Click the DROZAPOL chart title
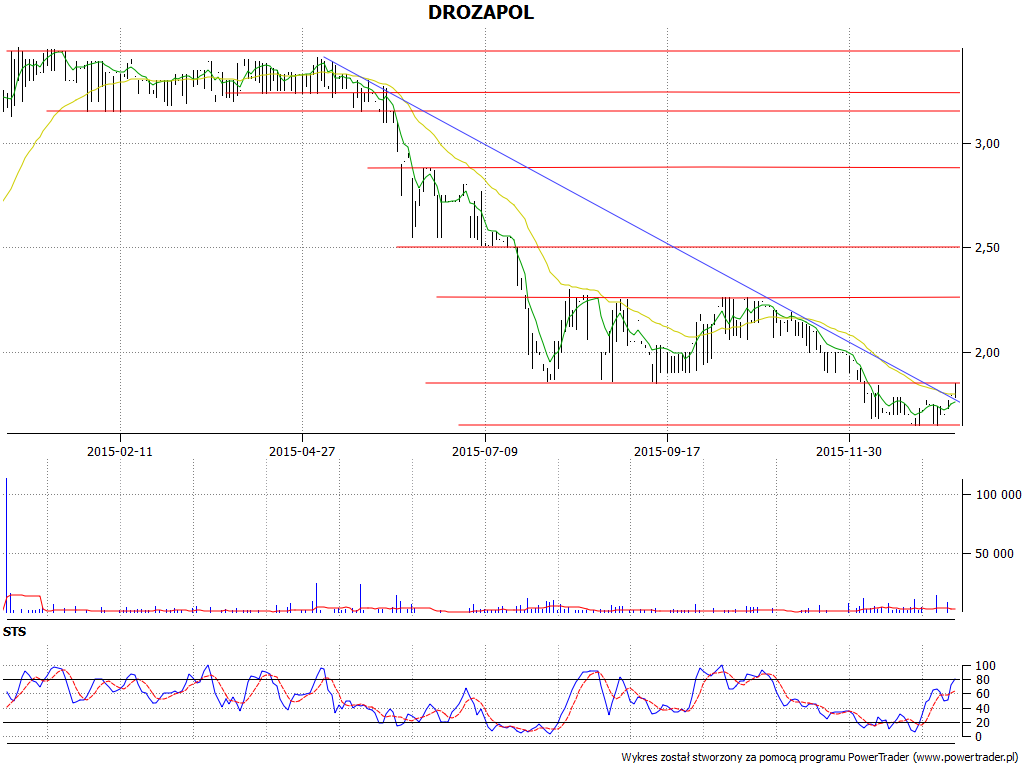 point(481,12)
